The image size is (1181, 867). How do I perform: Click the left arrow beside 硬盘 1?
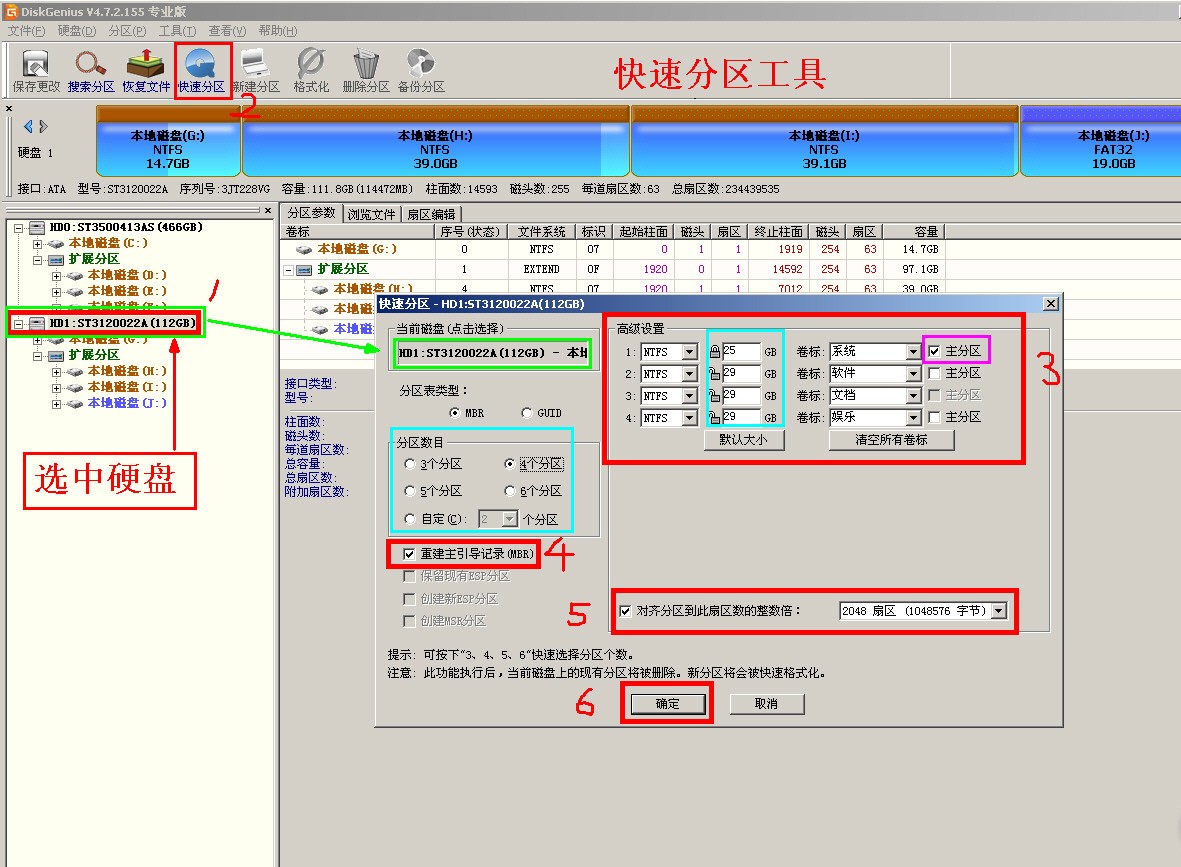[26, 126]
